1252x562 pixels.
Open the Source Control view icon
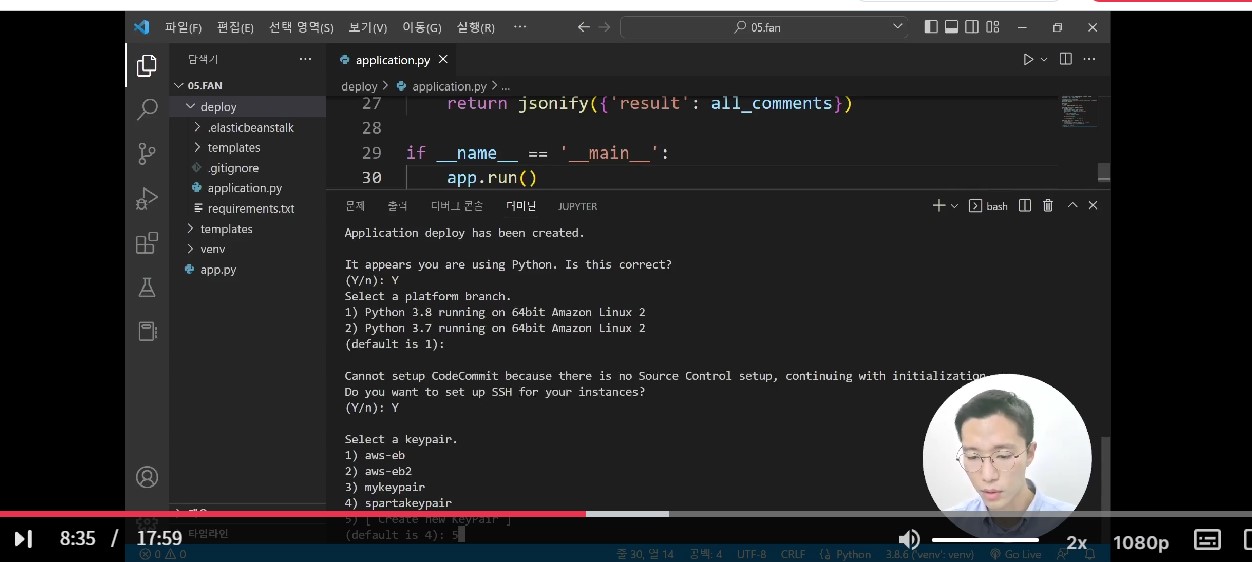tap(147, 153)
